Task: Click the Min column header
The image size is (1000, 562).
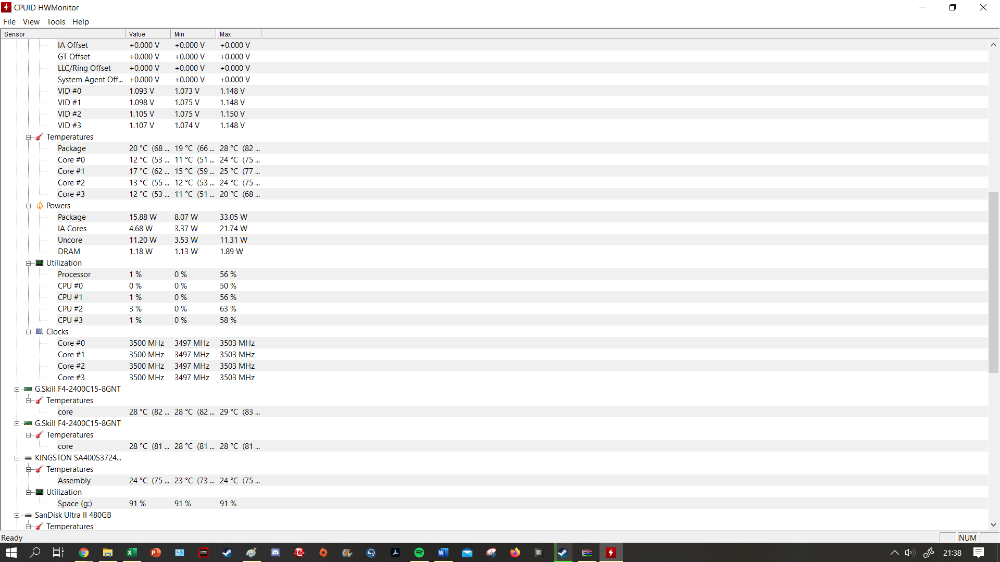Action: [x=193, y=34]
